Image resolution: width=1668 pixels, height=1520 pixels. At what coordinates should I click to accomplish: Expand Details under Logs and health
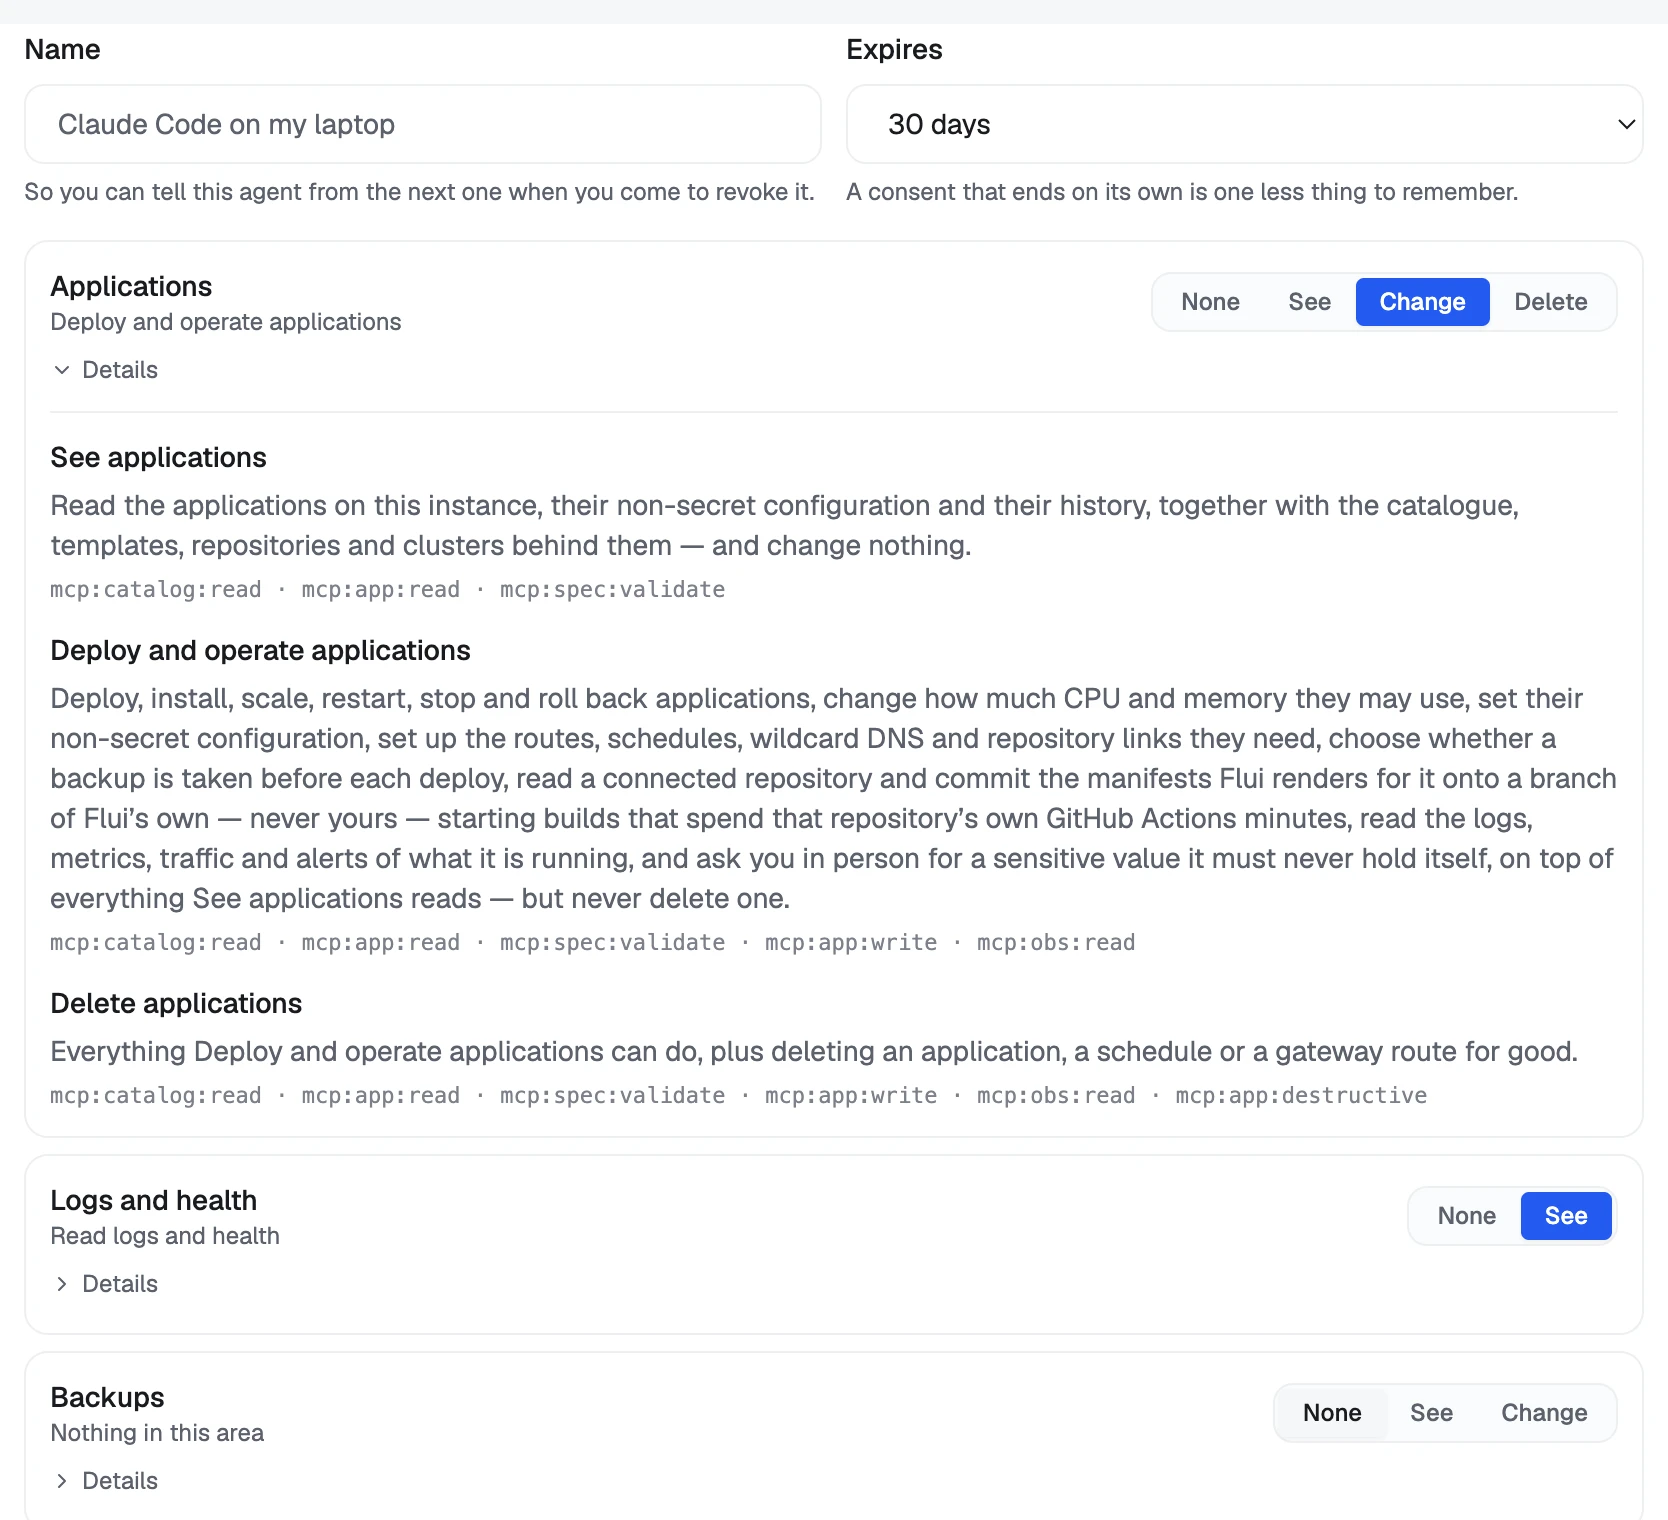tap(105, 1284)
